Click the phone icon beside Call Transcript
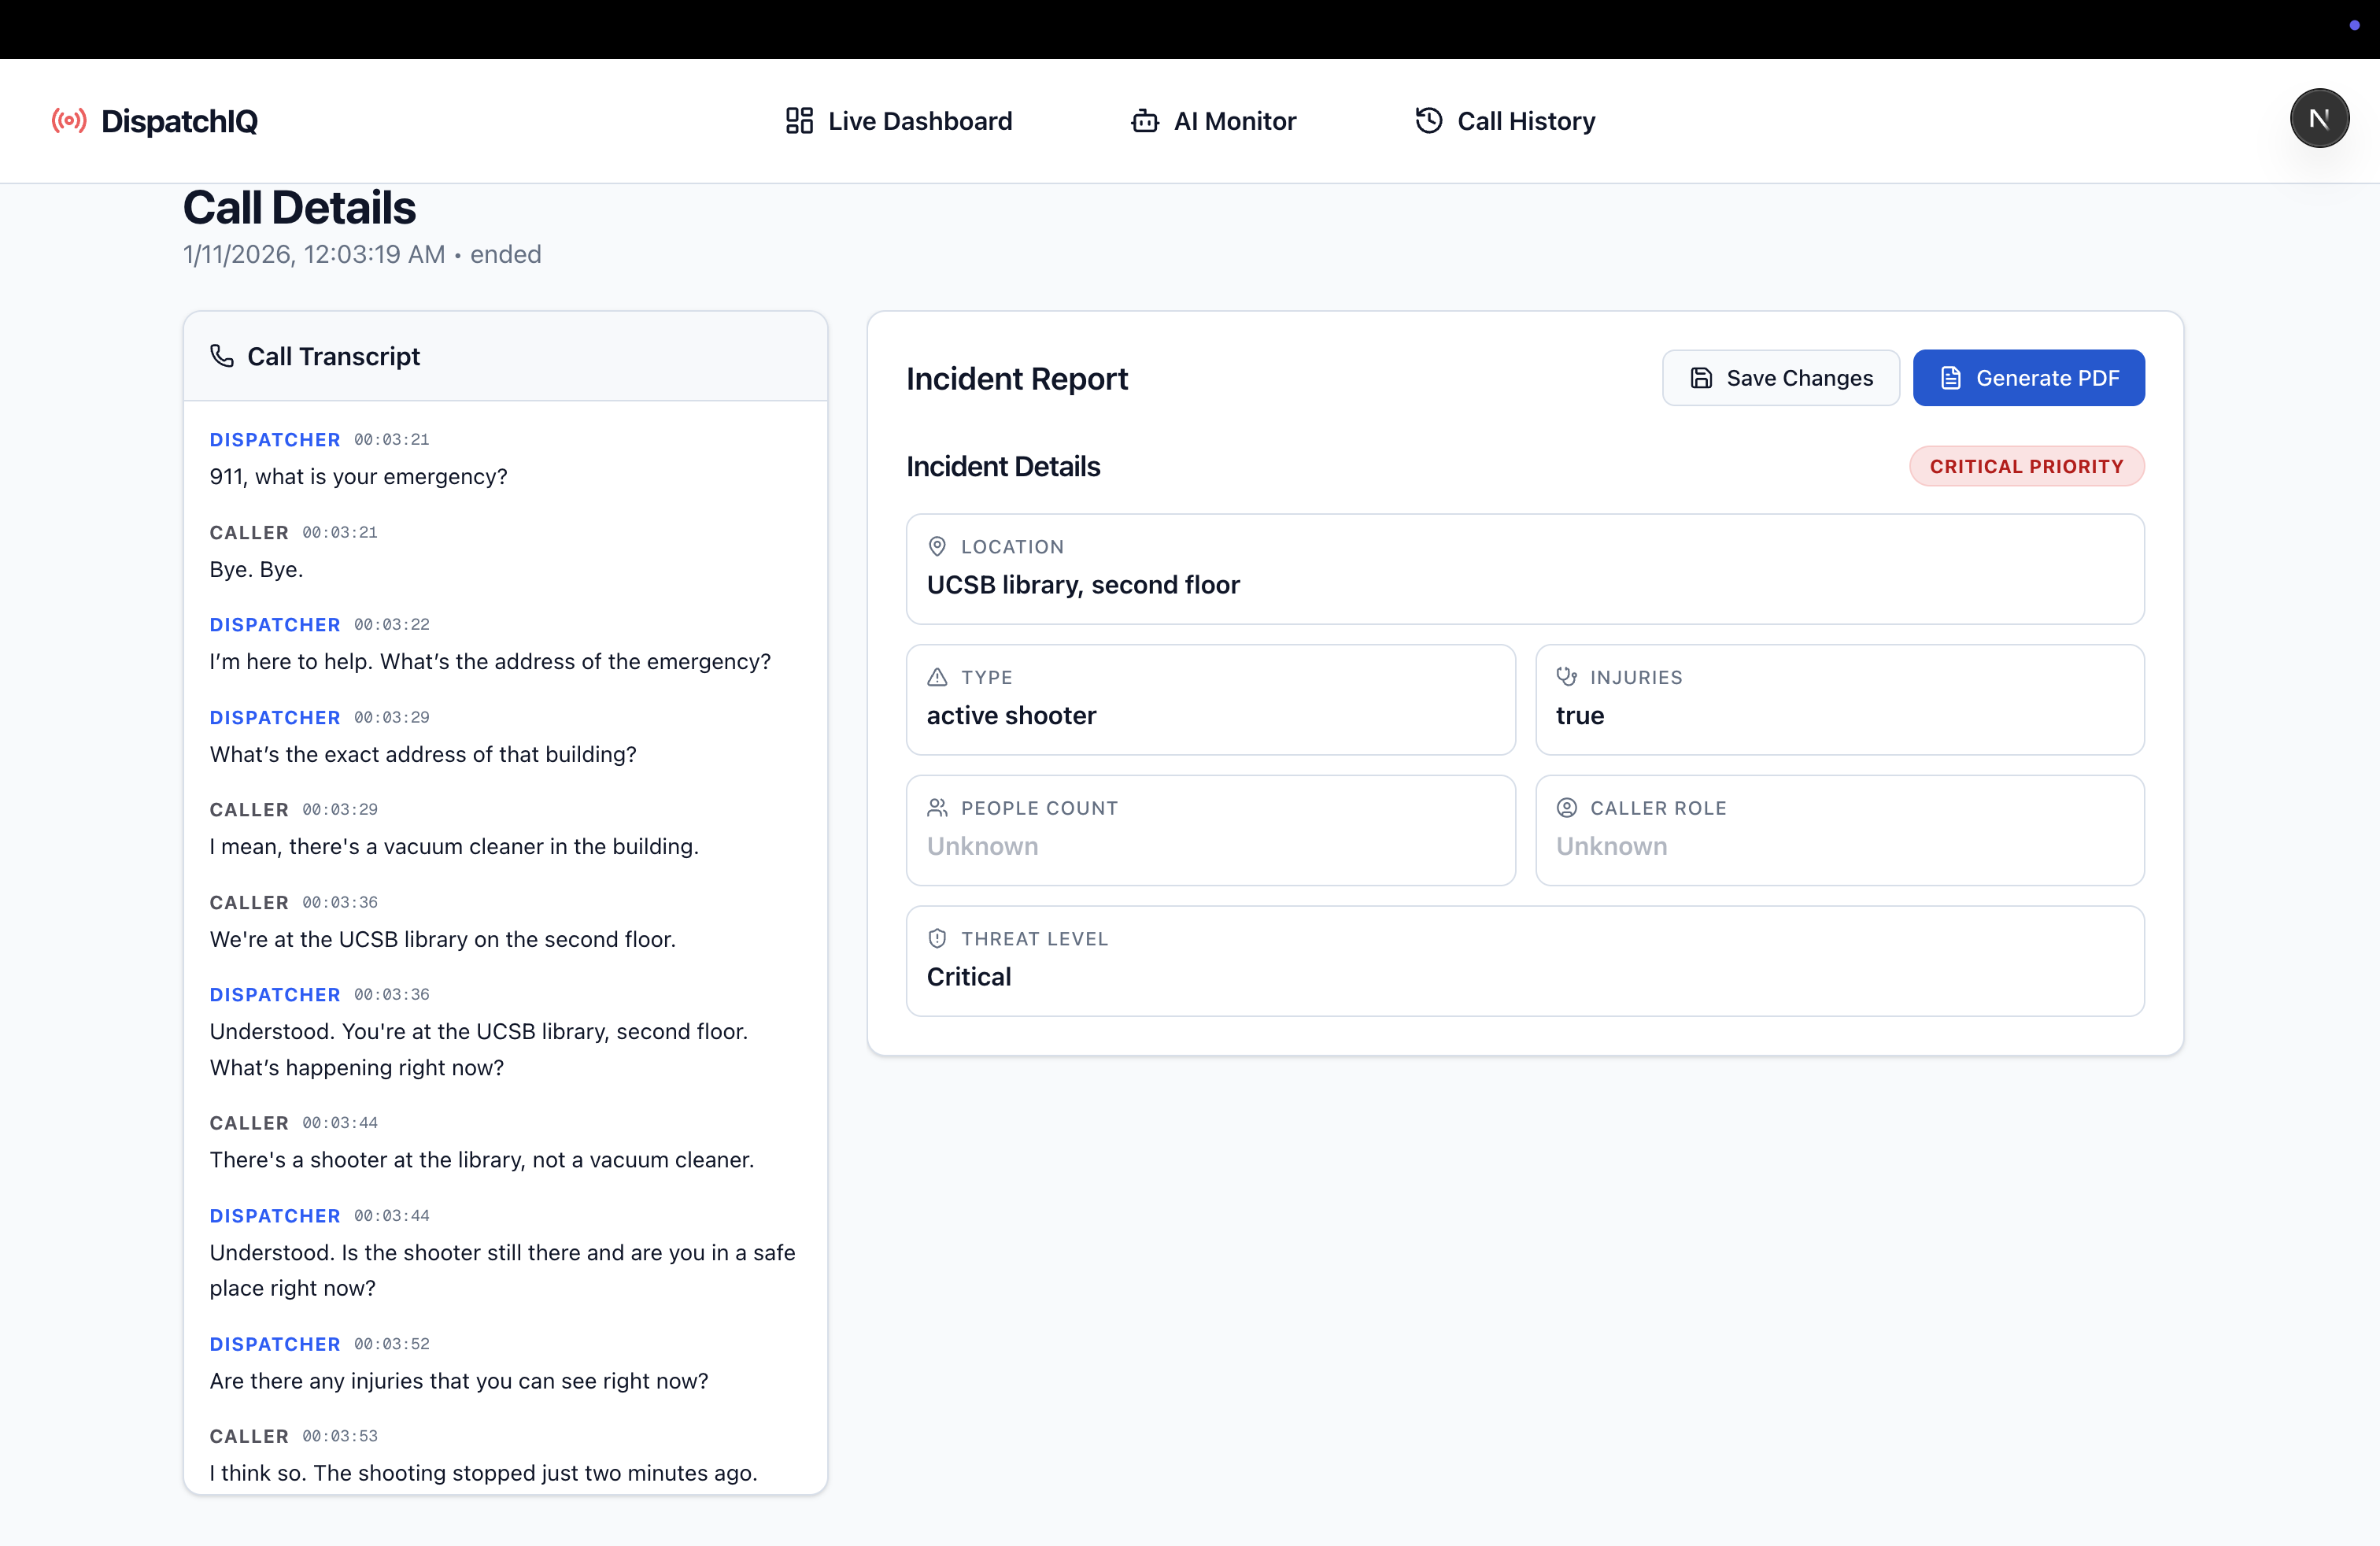Viewport: 2380px width, 1546px height. [222, 356]
